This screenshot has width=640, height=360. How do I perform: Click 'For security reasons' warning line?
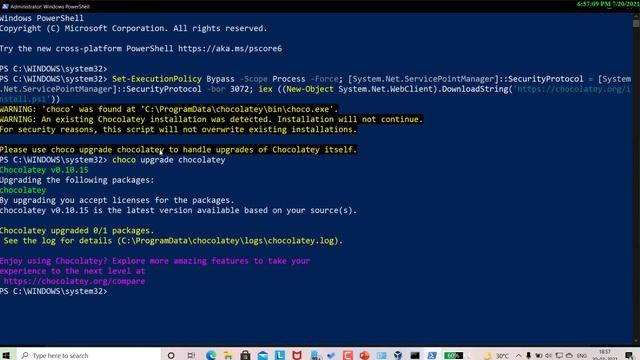click(x=178, y=129)
